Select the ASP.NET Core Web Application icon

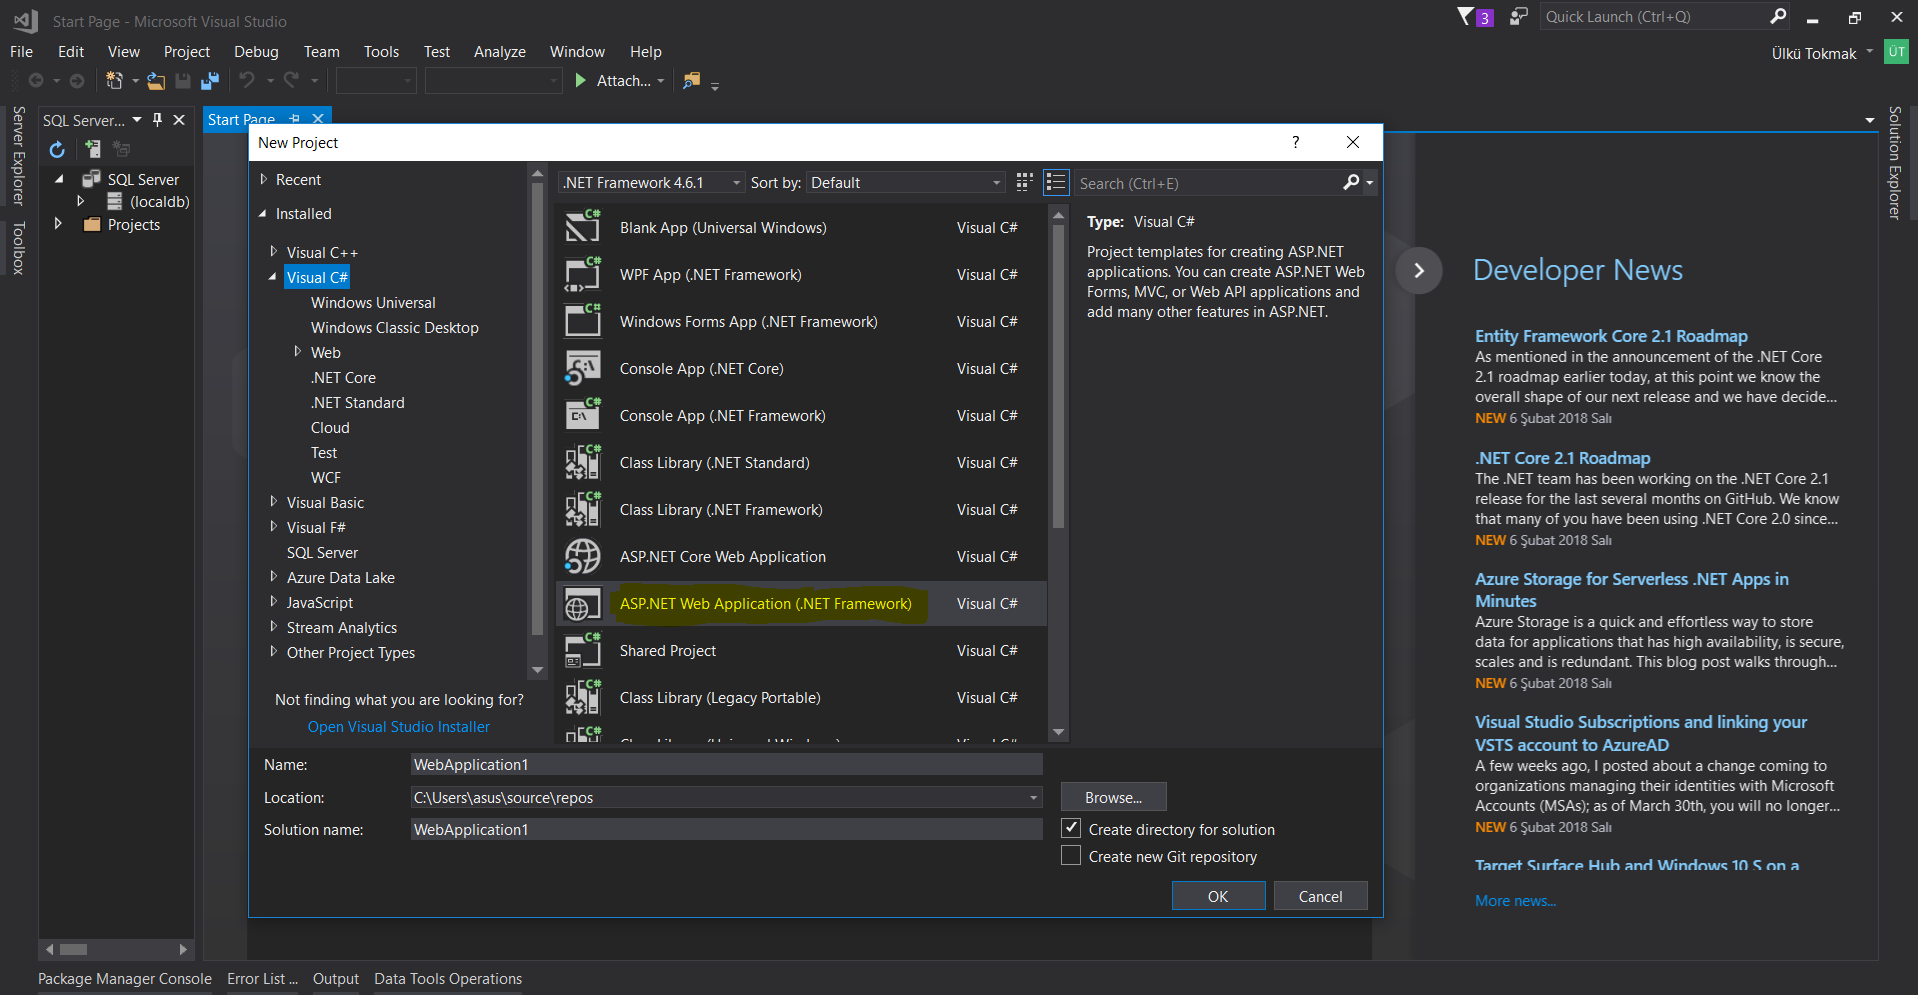[583, 556]
